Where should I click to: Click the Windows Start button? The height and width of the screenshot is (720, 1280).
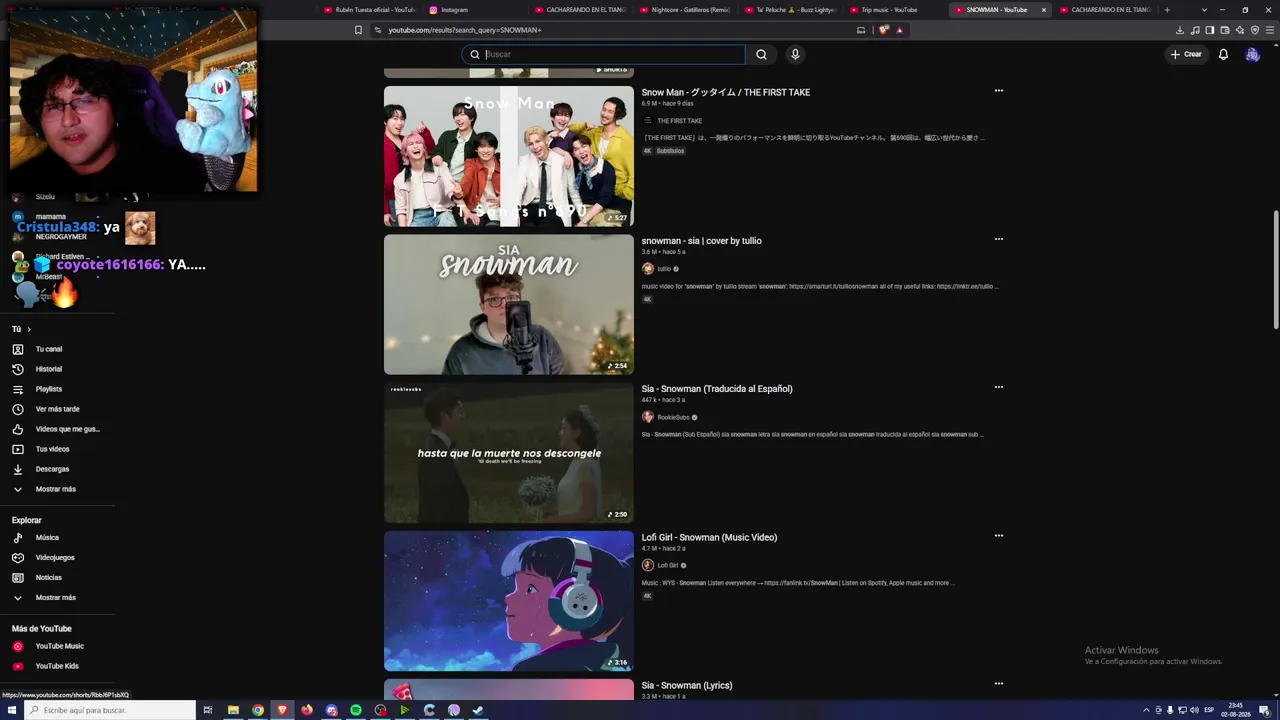[x=12, y=710]
